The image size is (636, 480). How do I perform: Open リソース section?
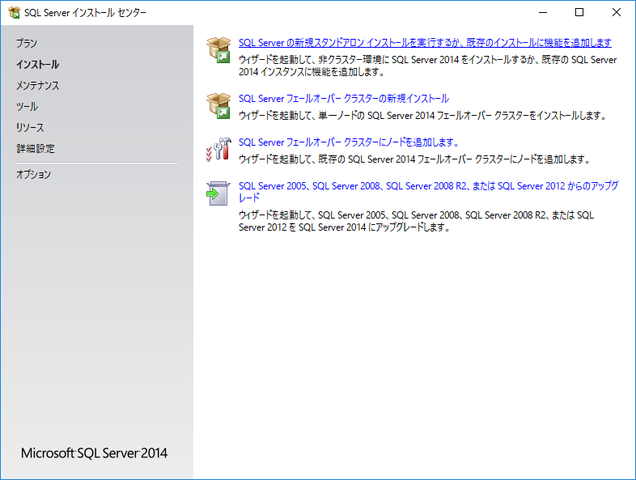30,128
